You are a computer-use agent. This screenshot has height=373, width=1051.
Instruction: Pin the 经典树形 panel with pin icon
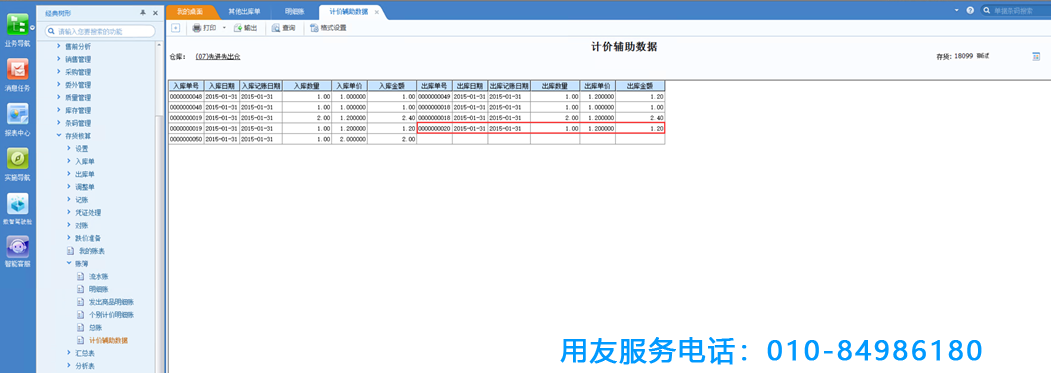pos(142,13)
